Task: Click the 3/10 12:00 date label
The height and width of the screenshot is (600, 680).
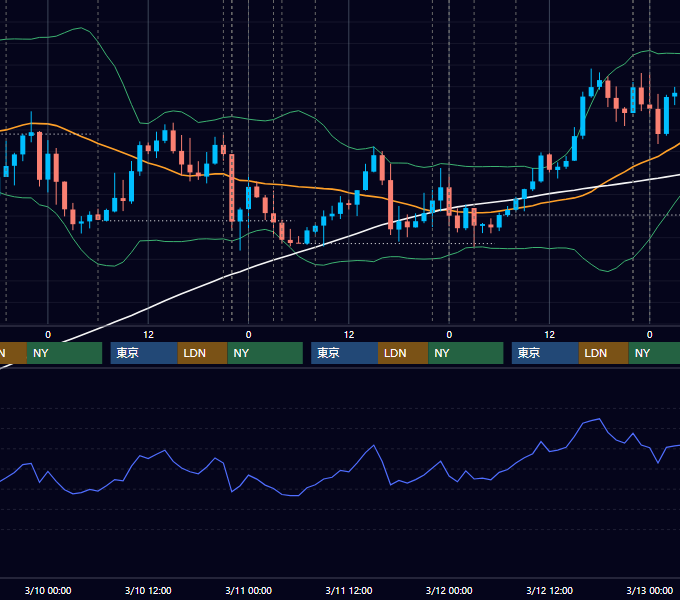Action: [x=148, y=590]
